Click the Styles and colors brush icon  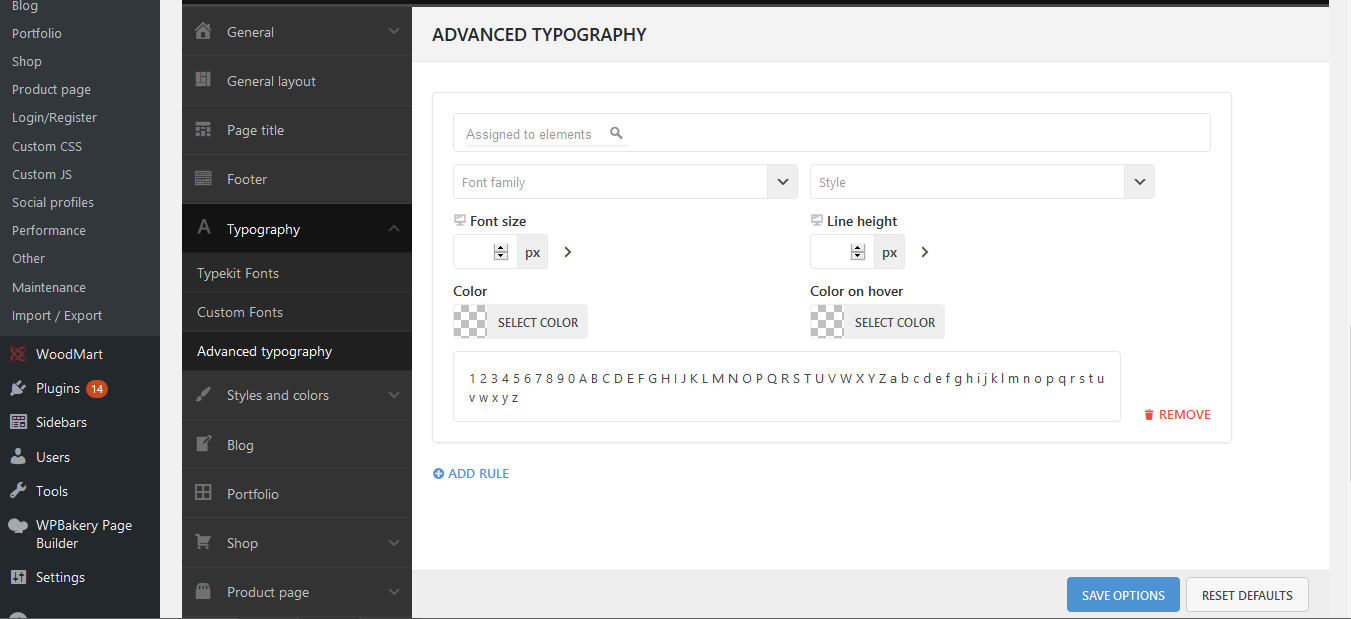[203, 395]
